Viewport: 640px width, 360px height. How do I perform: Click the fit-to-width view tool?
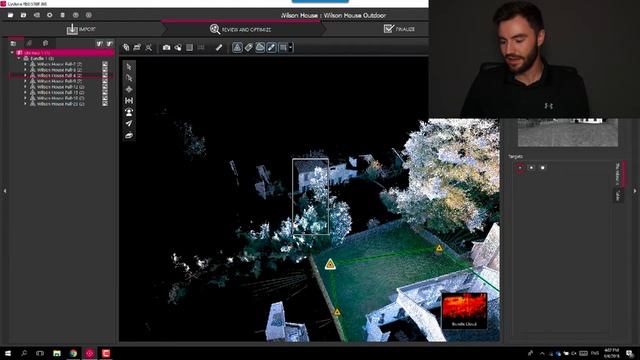click(129, 100)
